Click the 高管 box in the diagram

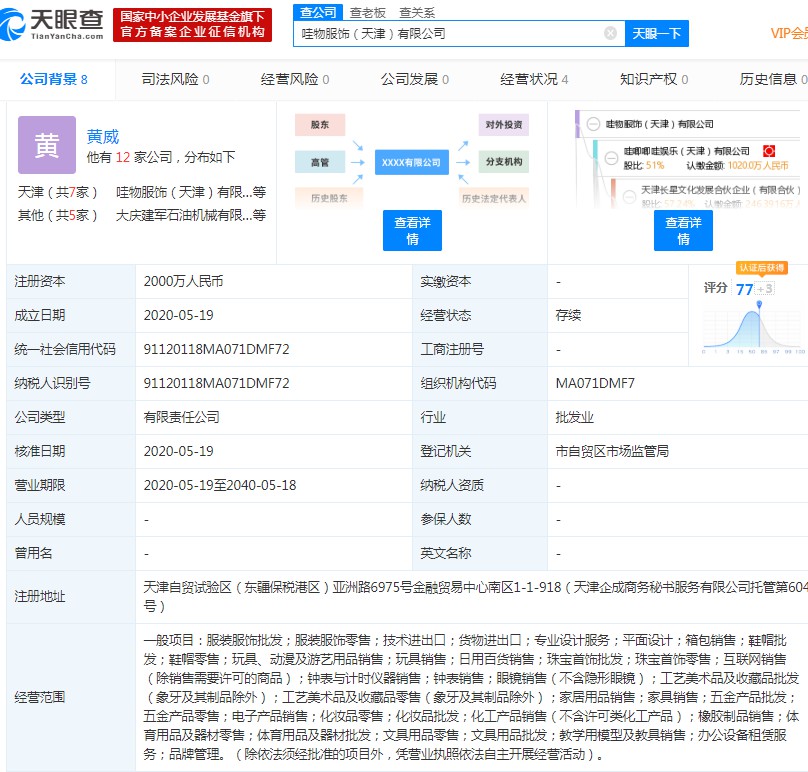(x=320, y=162)
